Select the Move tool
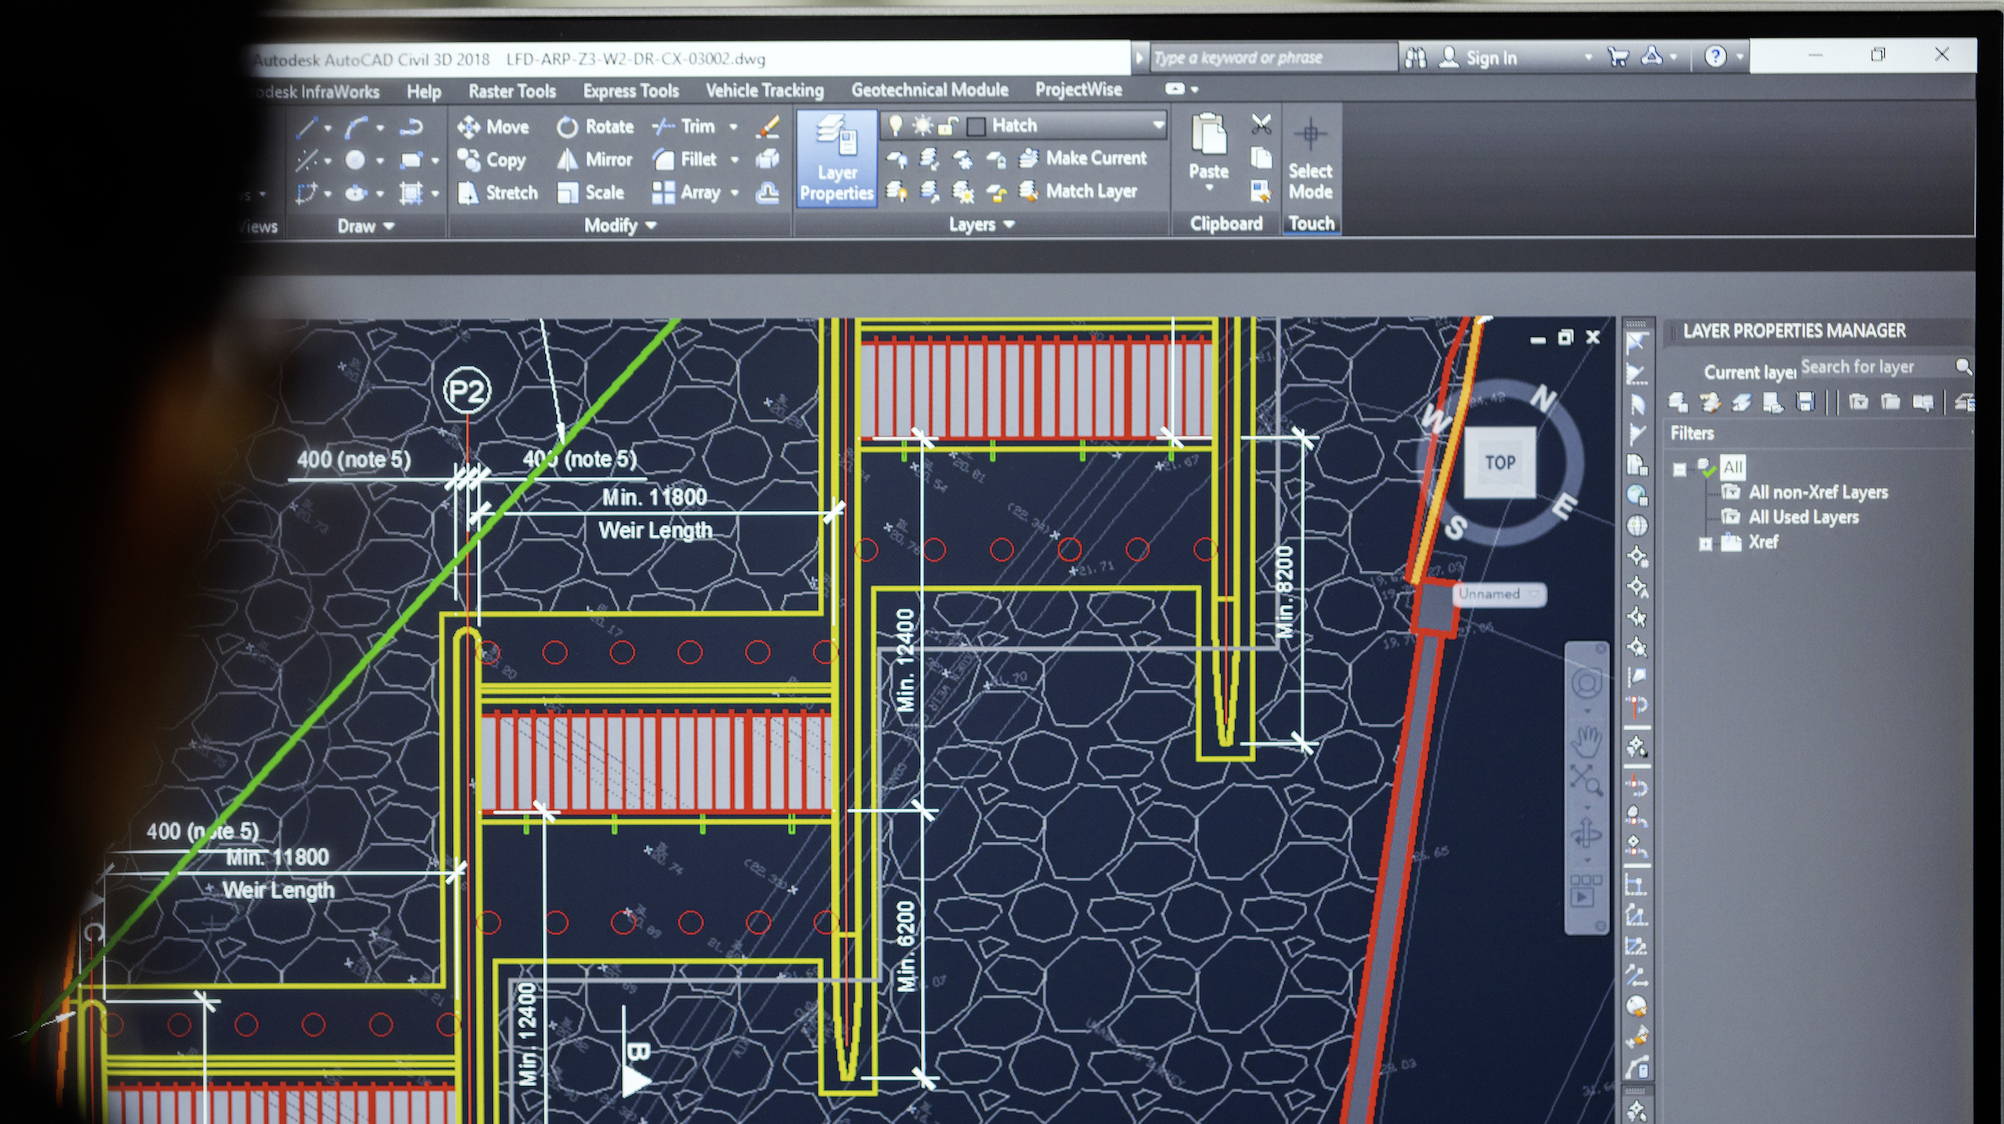This screenshot has width=2004, height=1124. [493, 127]
